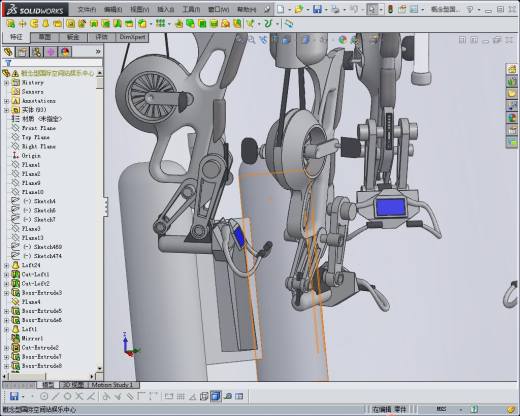The width and height of the screenshot is (520, 416).
Task: Open the PropertyManager tab icon
Action: click(22, 52)
